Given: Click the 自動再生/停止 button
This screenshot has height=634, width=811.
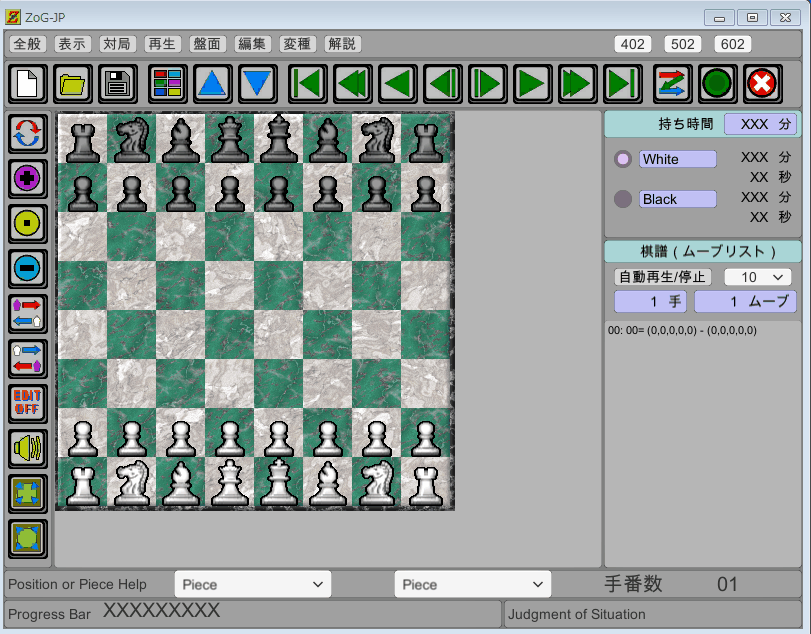Looking at the screenshot, I should pyautogui.click(x=663, y=277).
